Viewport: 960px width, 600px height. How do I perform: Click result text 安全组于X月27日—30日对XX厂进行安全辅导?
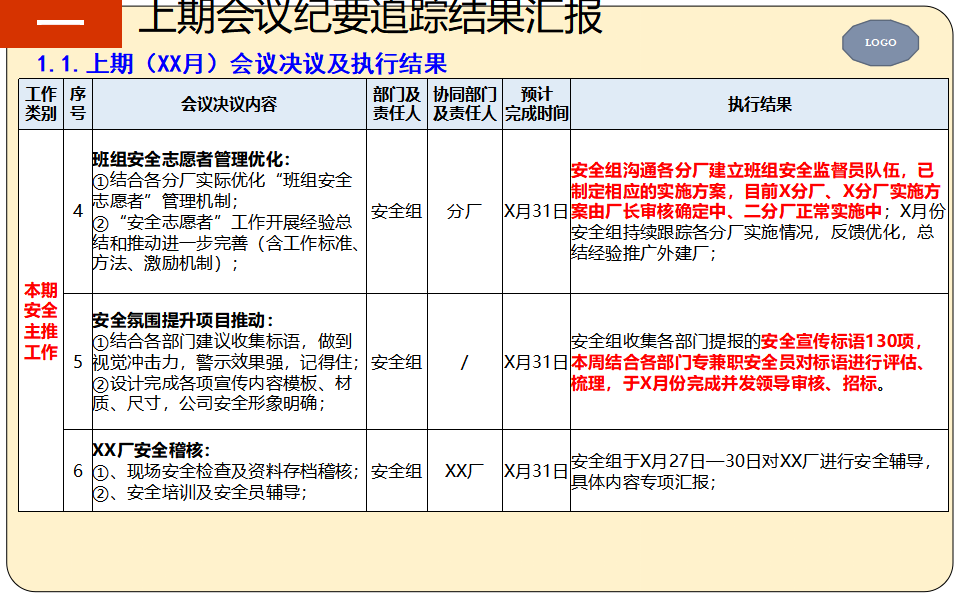tap(747, 461)
